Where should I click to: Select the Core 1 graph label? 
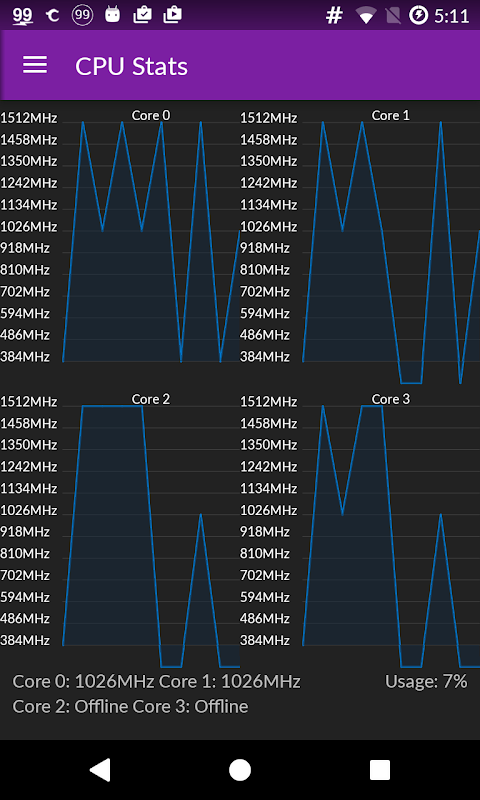(x=391, y=115)
